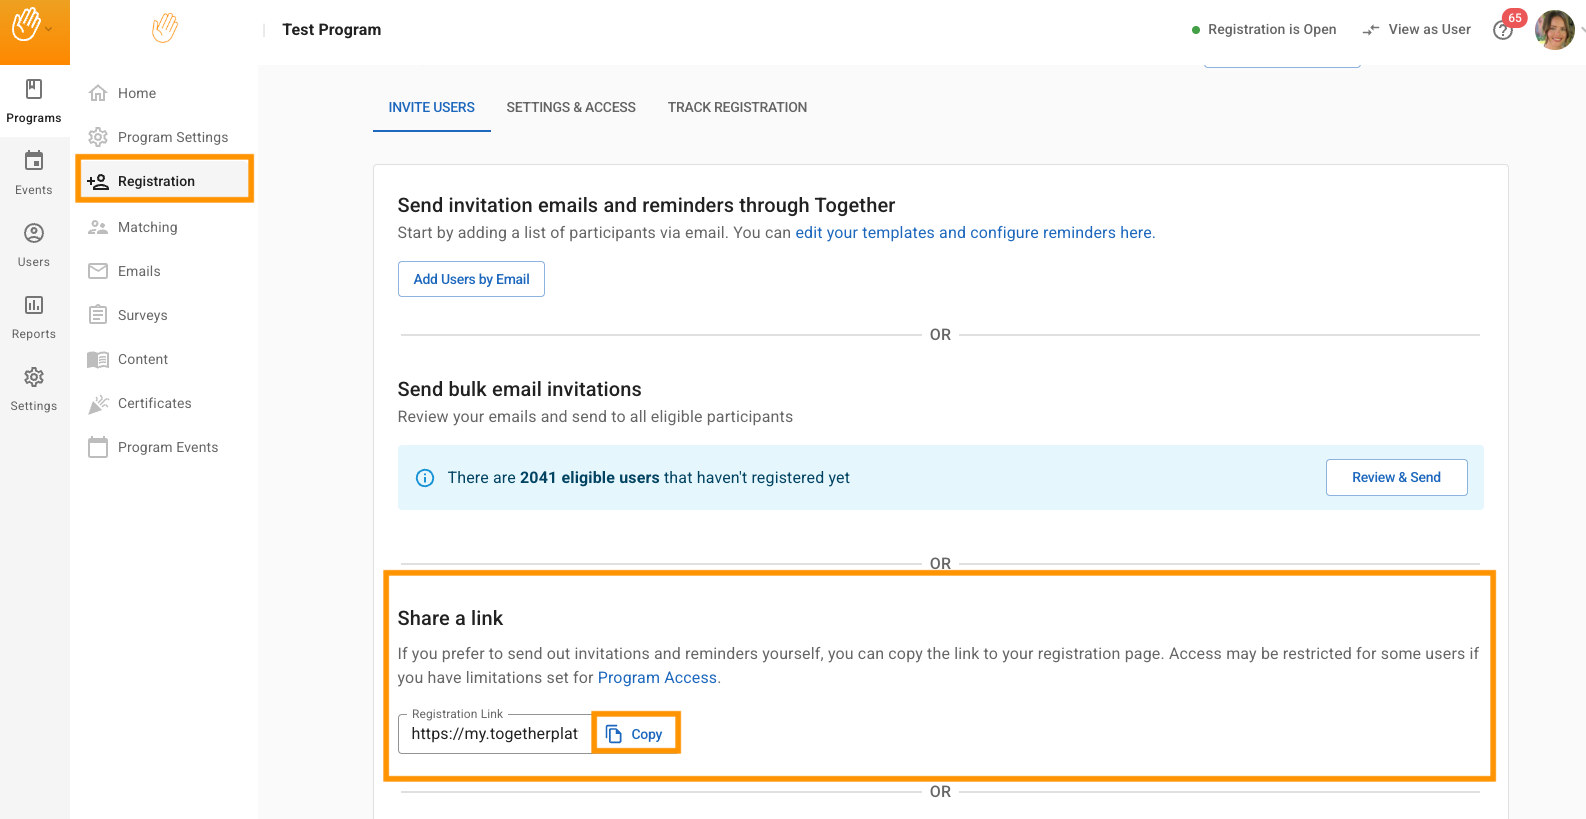1586x819 pixels.
Task: Select the Invite Users tab
Action: (x=432, y=108)
